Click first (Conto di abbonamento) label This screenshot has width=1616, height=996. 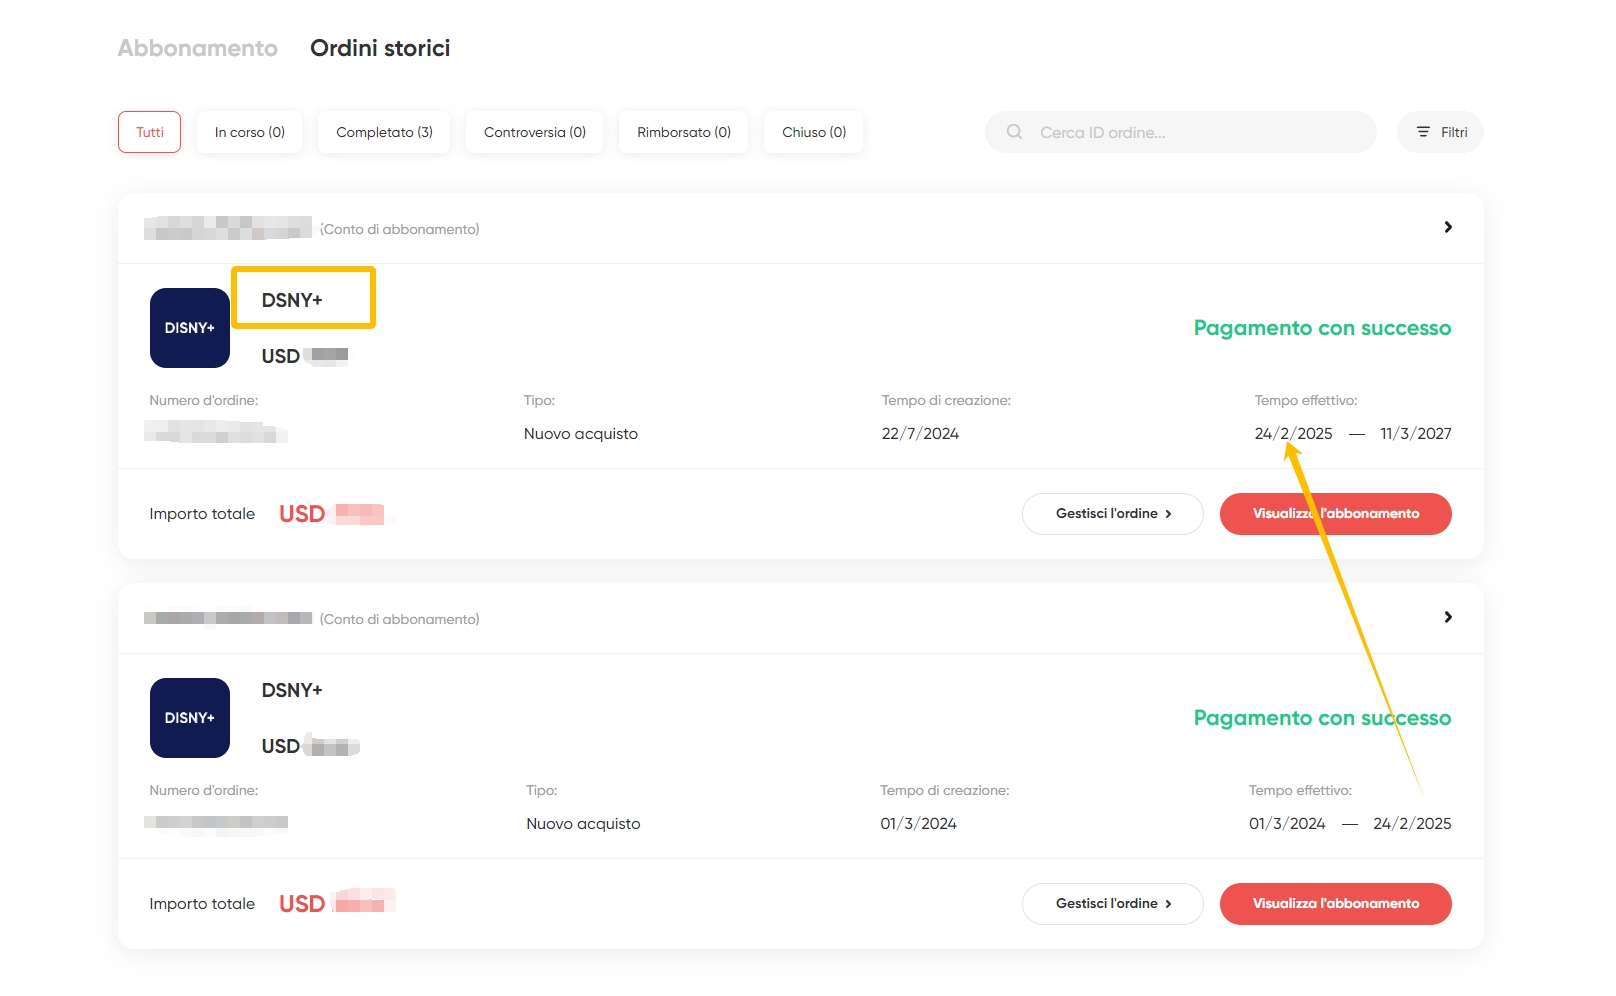[400, 229]
